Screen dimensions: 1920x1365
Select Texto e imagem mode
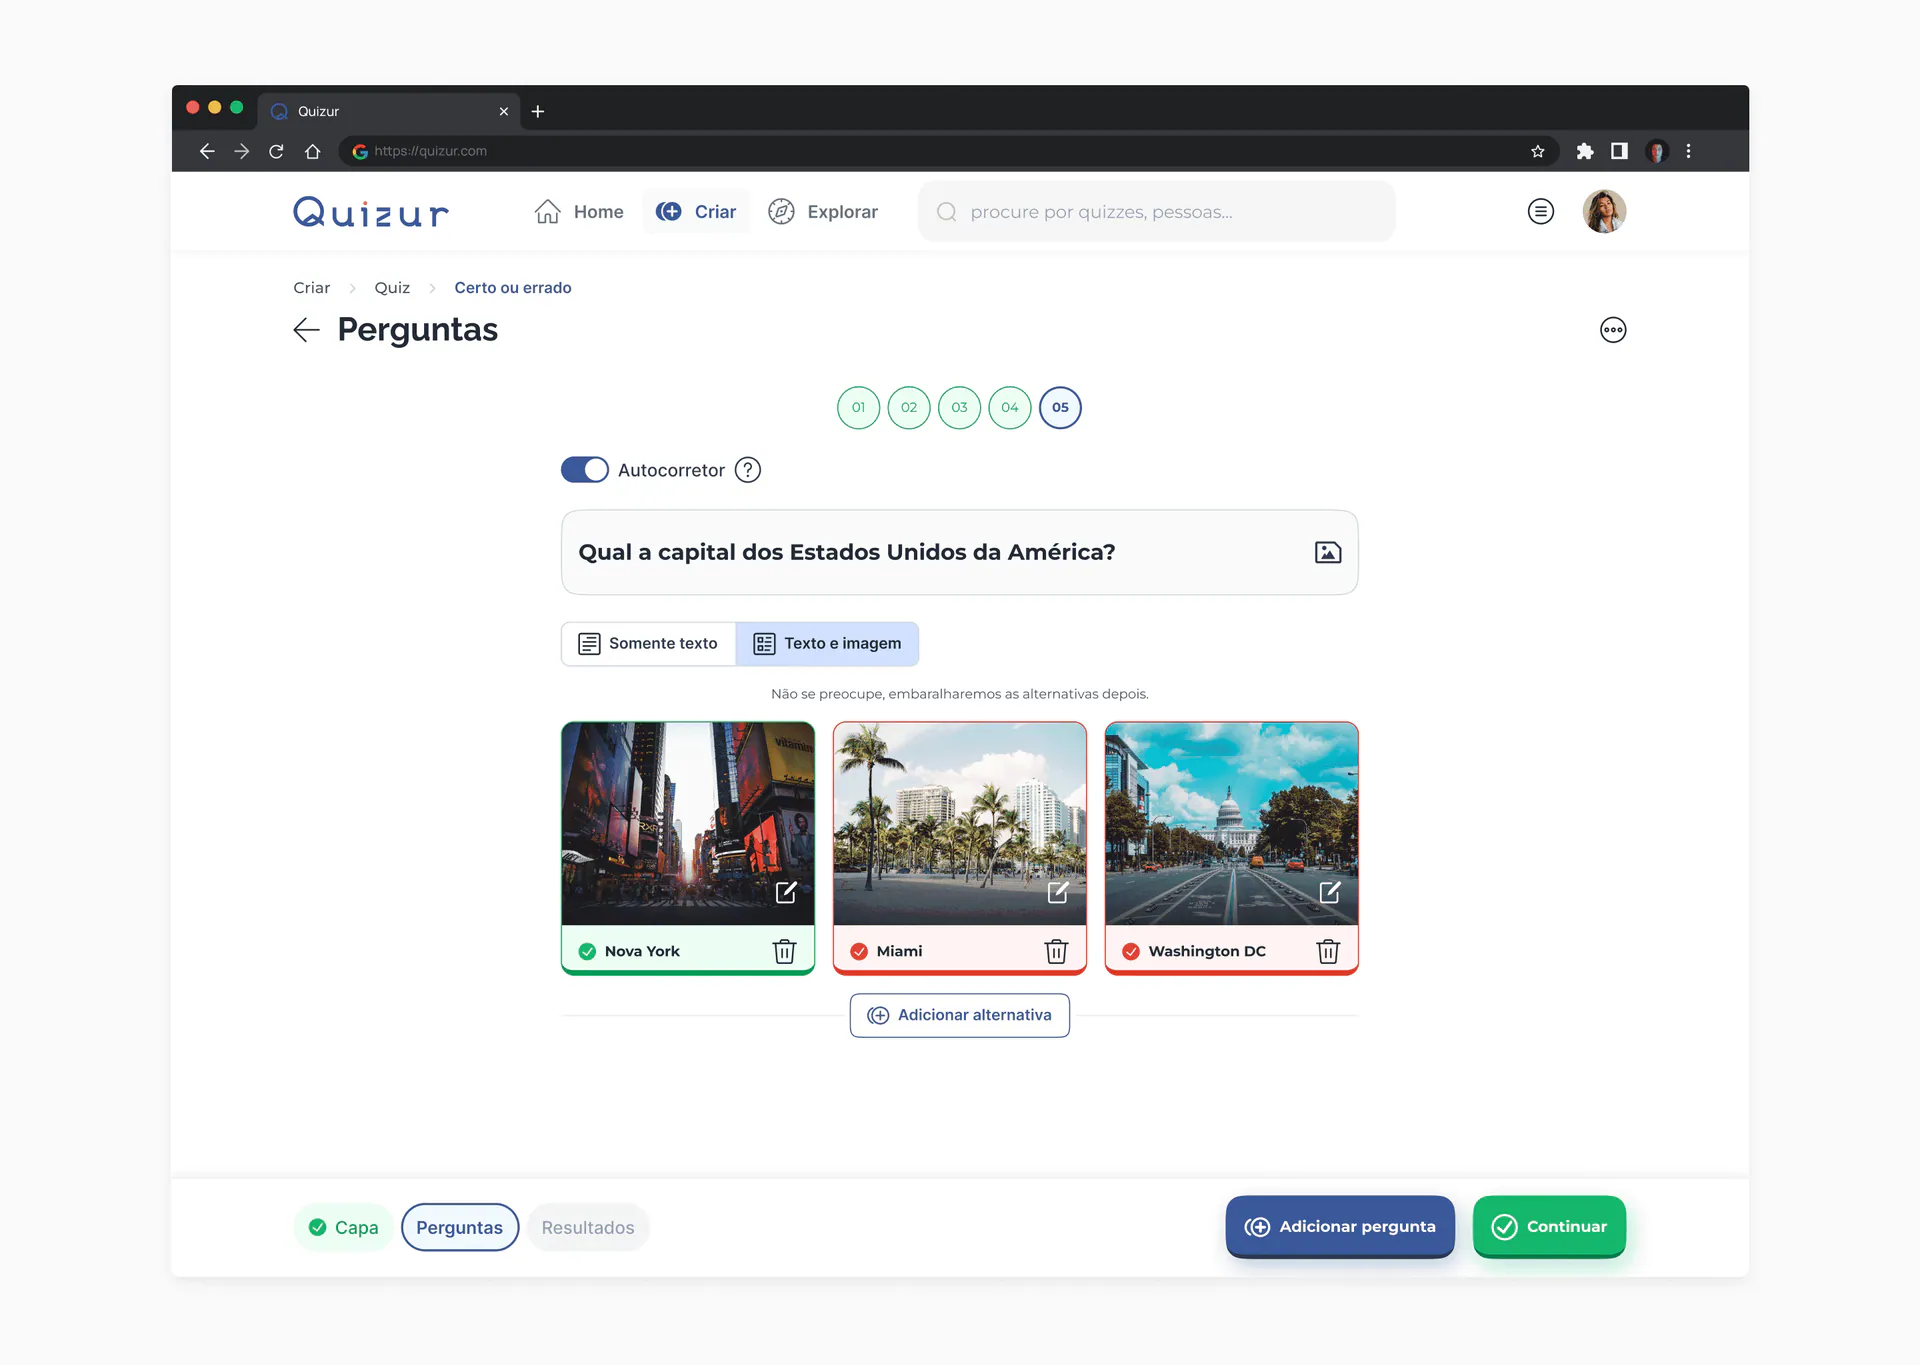click(827, 643)
